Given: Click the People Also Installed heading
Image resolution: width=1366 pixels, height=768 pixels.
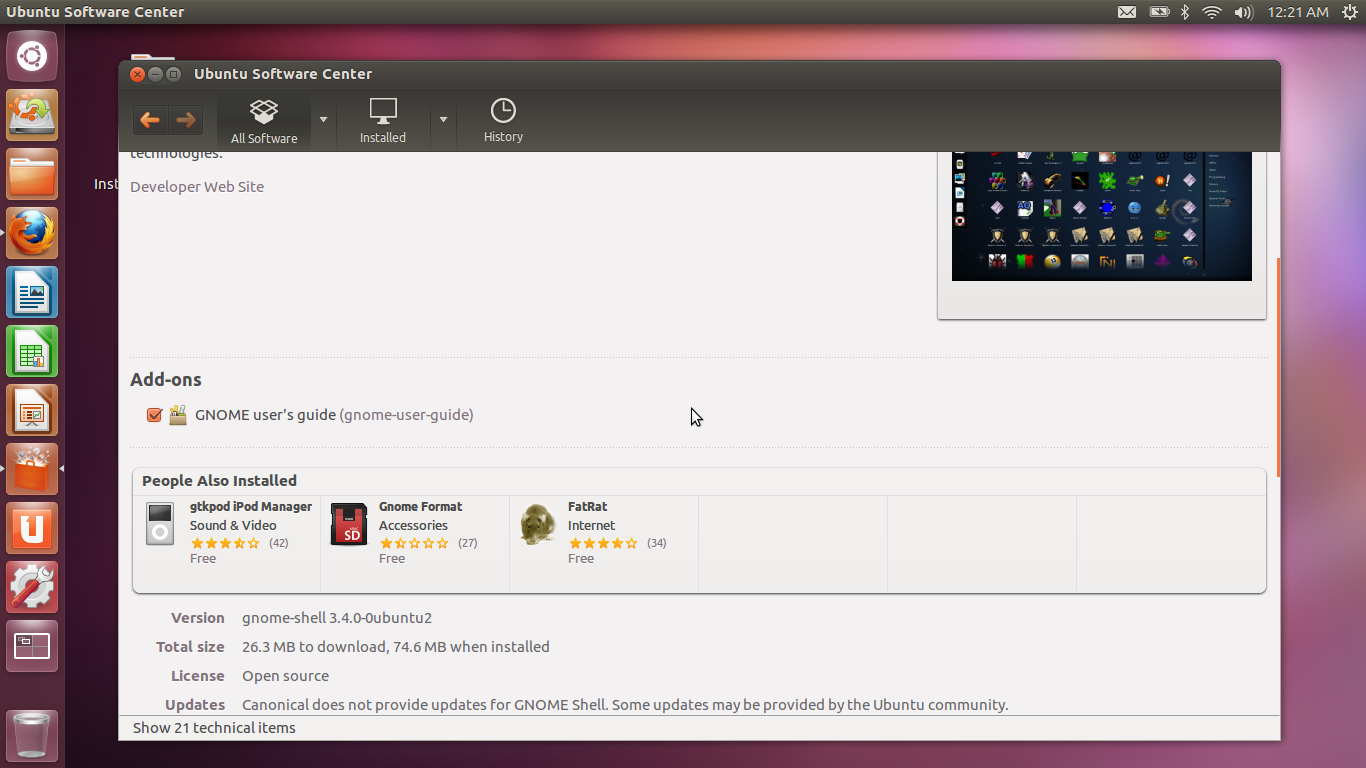Looking at the screenshot, I should [219, 481].
